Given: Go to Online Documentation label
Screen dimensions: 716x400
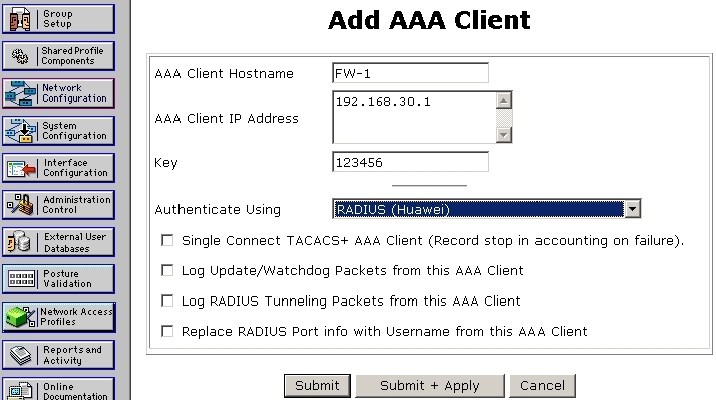Looking at the screenshot, I should [75, 391].
